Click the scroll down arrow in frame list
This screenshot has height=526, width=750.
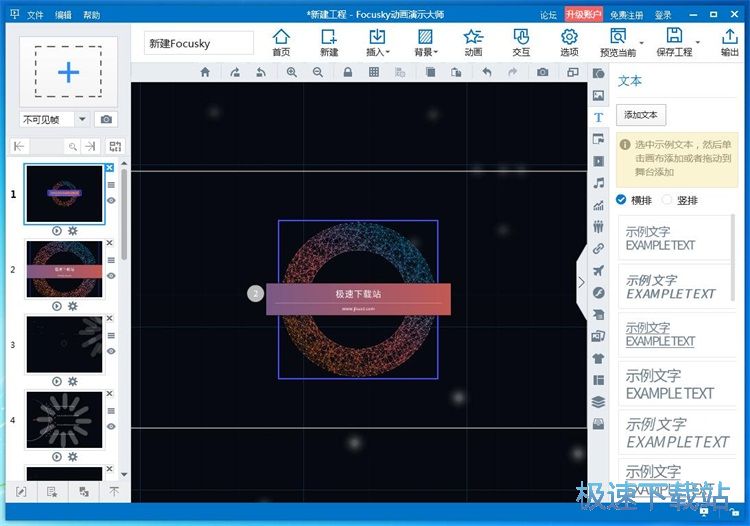point(124,475)
